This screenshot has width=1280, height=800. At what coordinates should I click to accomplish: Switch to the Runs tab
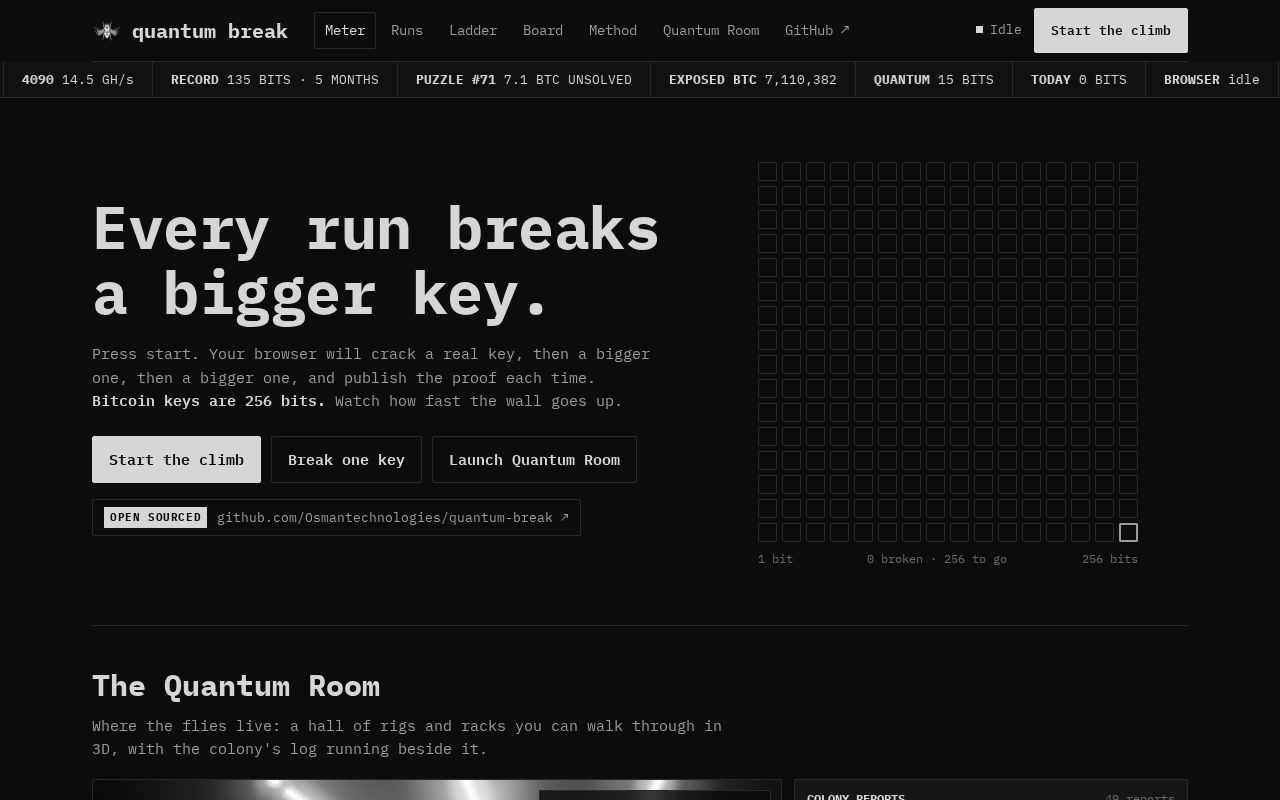point(407,30)
